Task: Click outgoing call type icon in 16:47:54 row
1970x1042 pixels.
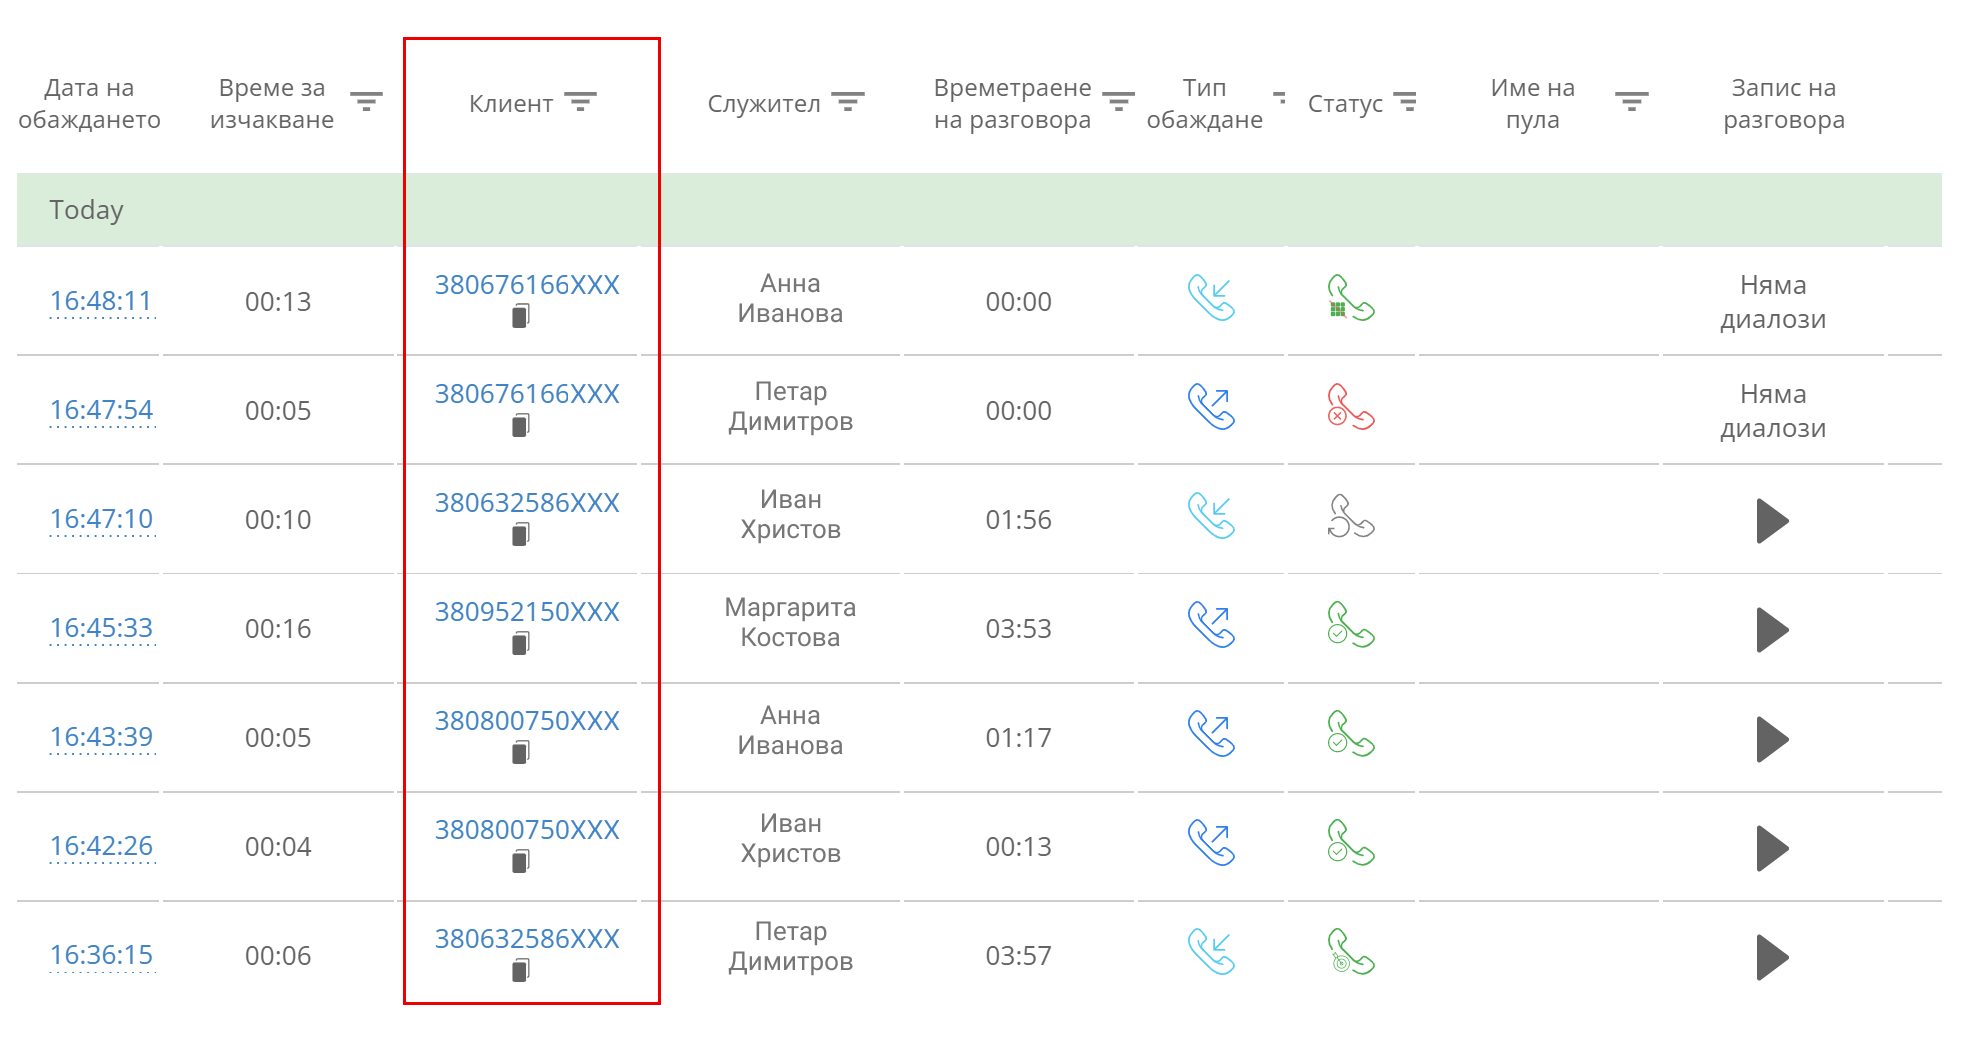Action: (x=1211, y=407)
